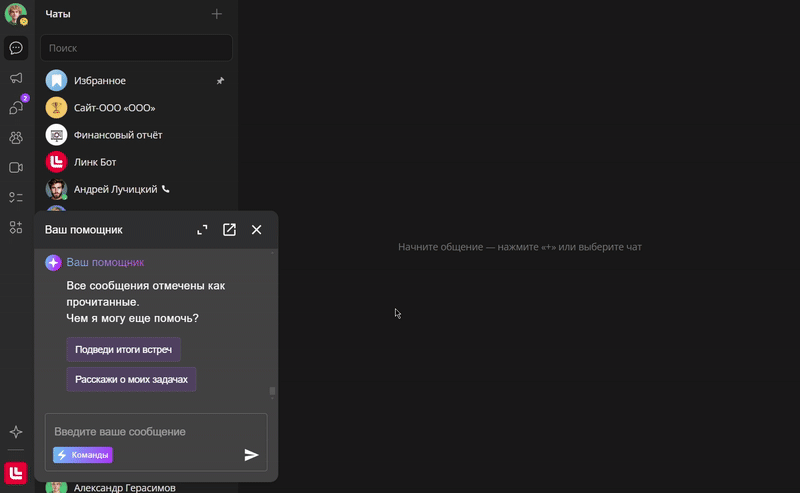Open the Chats section in sidebar

click(x=16, y=48)
